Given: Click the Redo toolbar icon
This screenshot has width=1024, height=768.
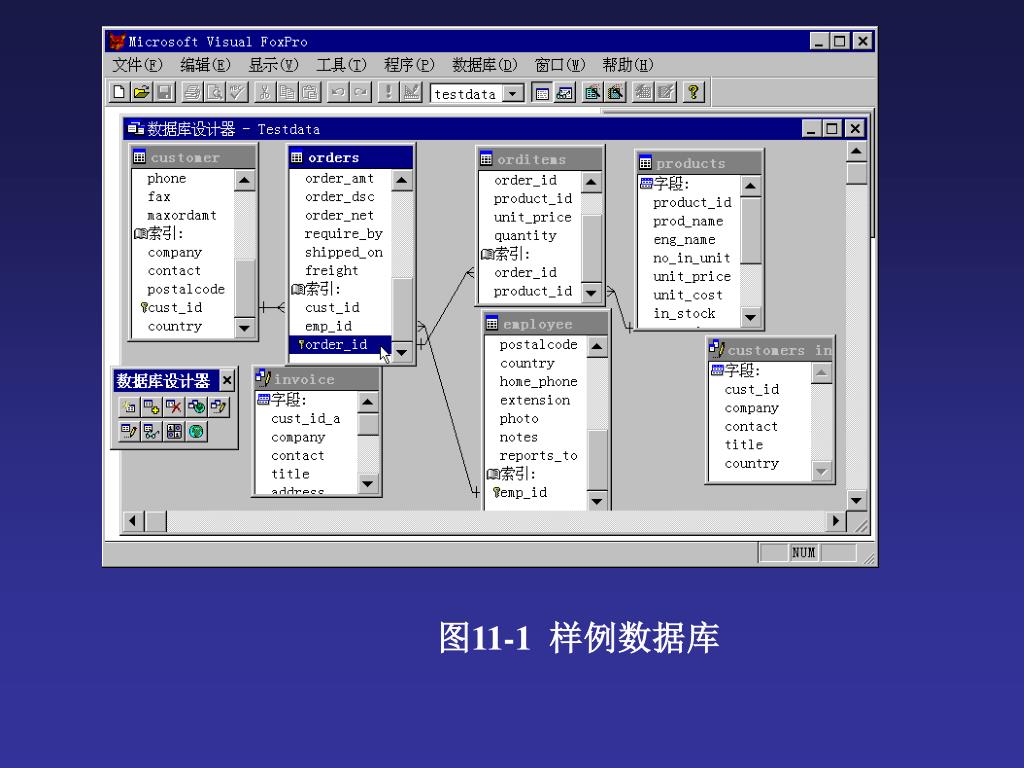Looking at the screenshot, I should [x=360, y=92].
